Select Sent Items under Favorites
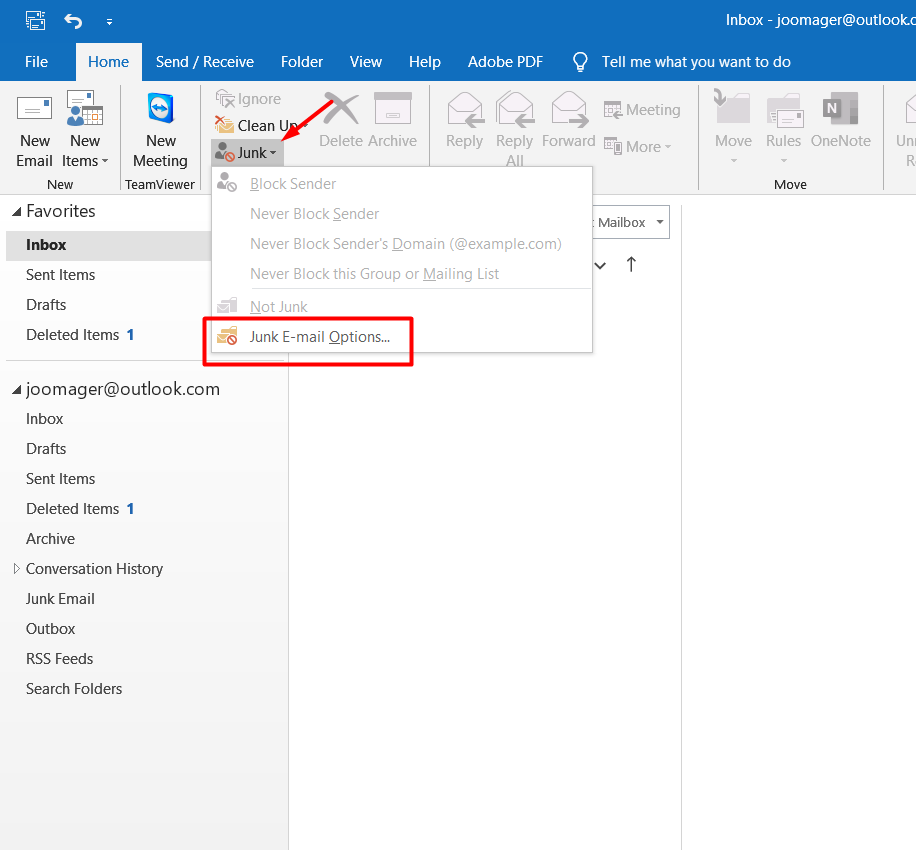916x850 pixels. (60, 275)
